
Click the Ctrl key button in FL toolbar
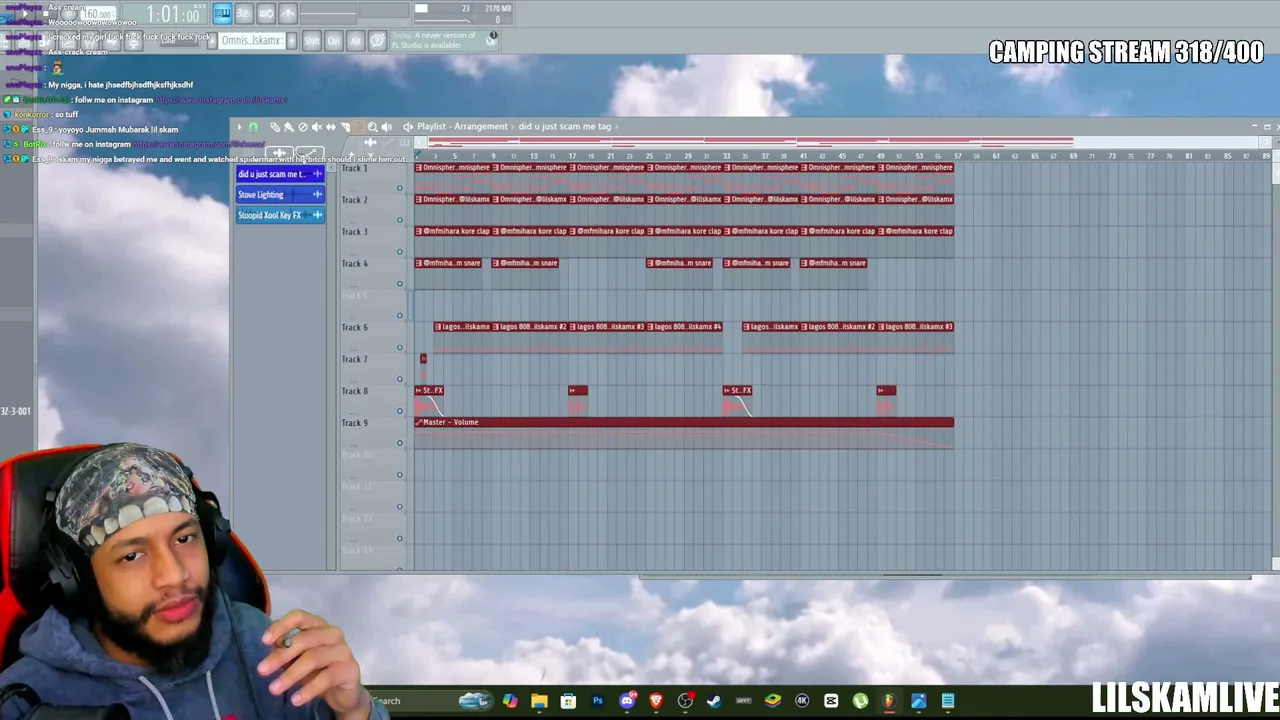point(334,41)
